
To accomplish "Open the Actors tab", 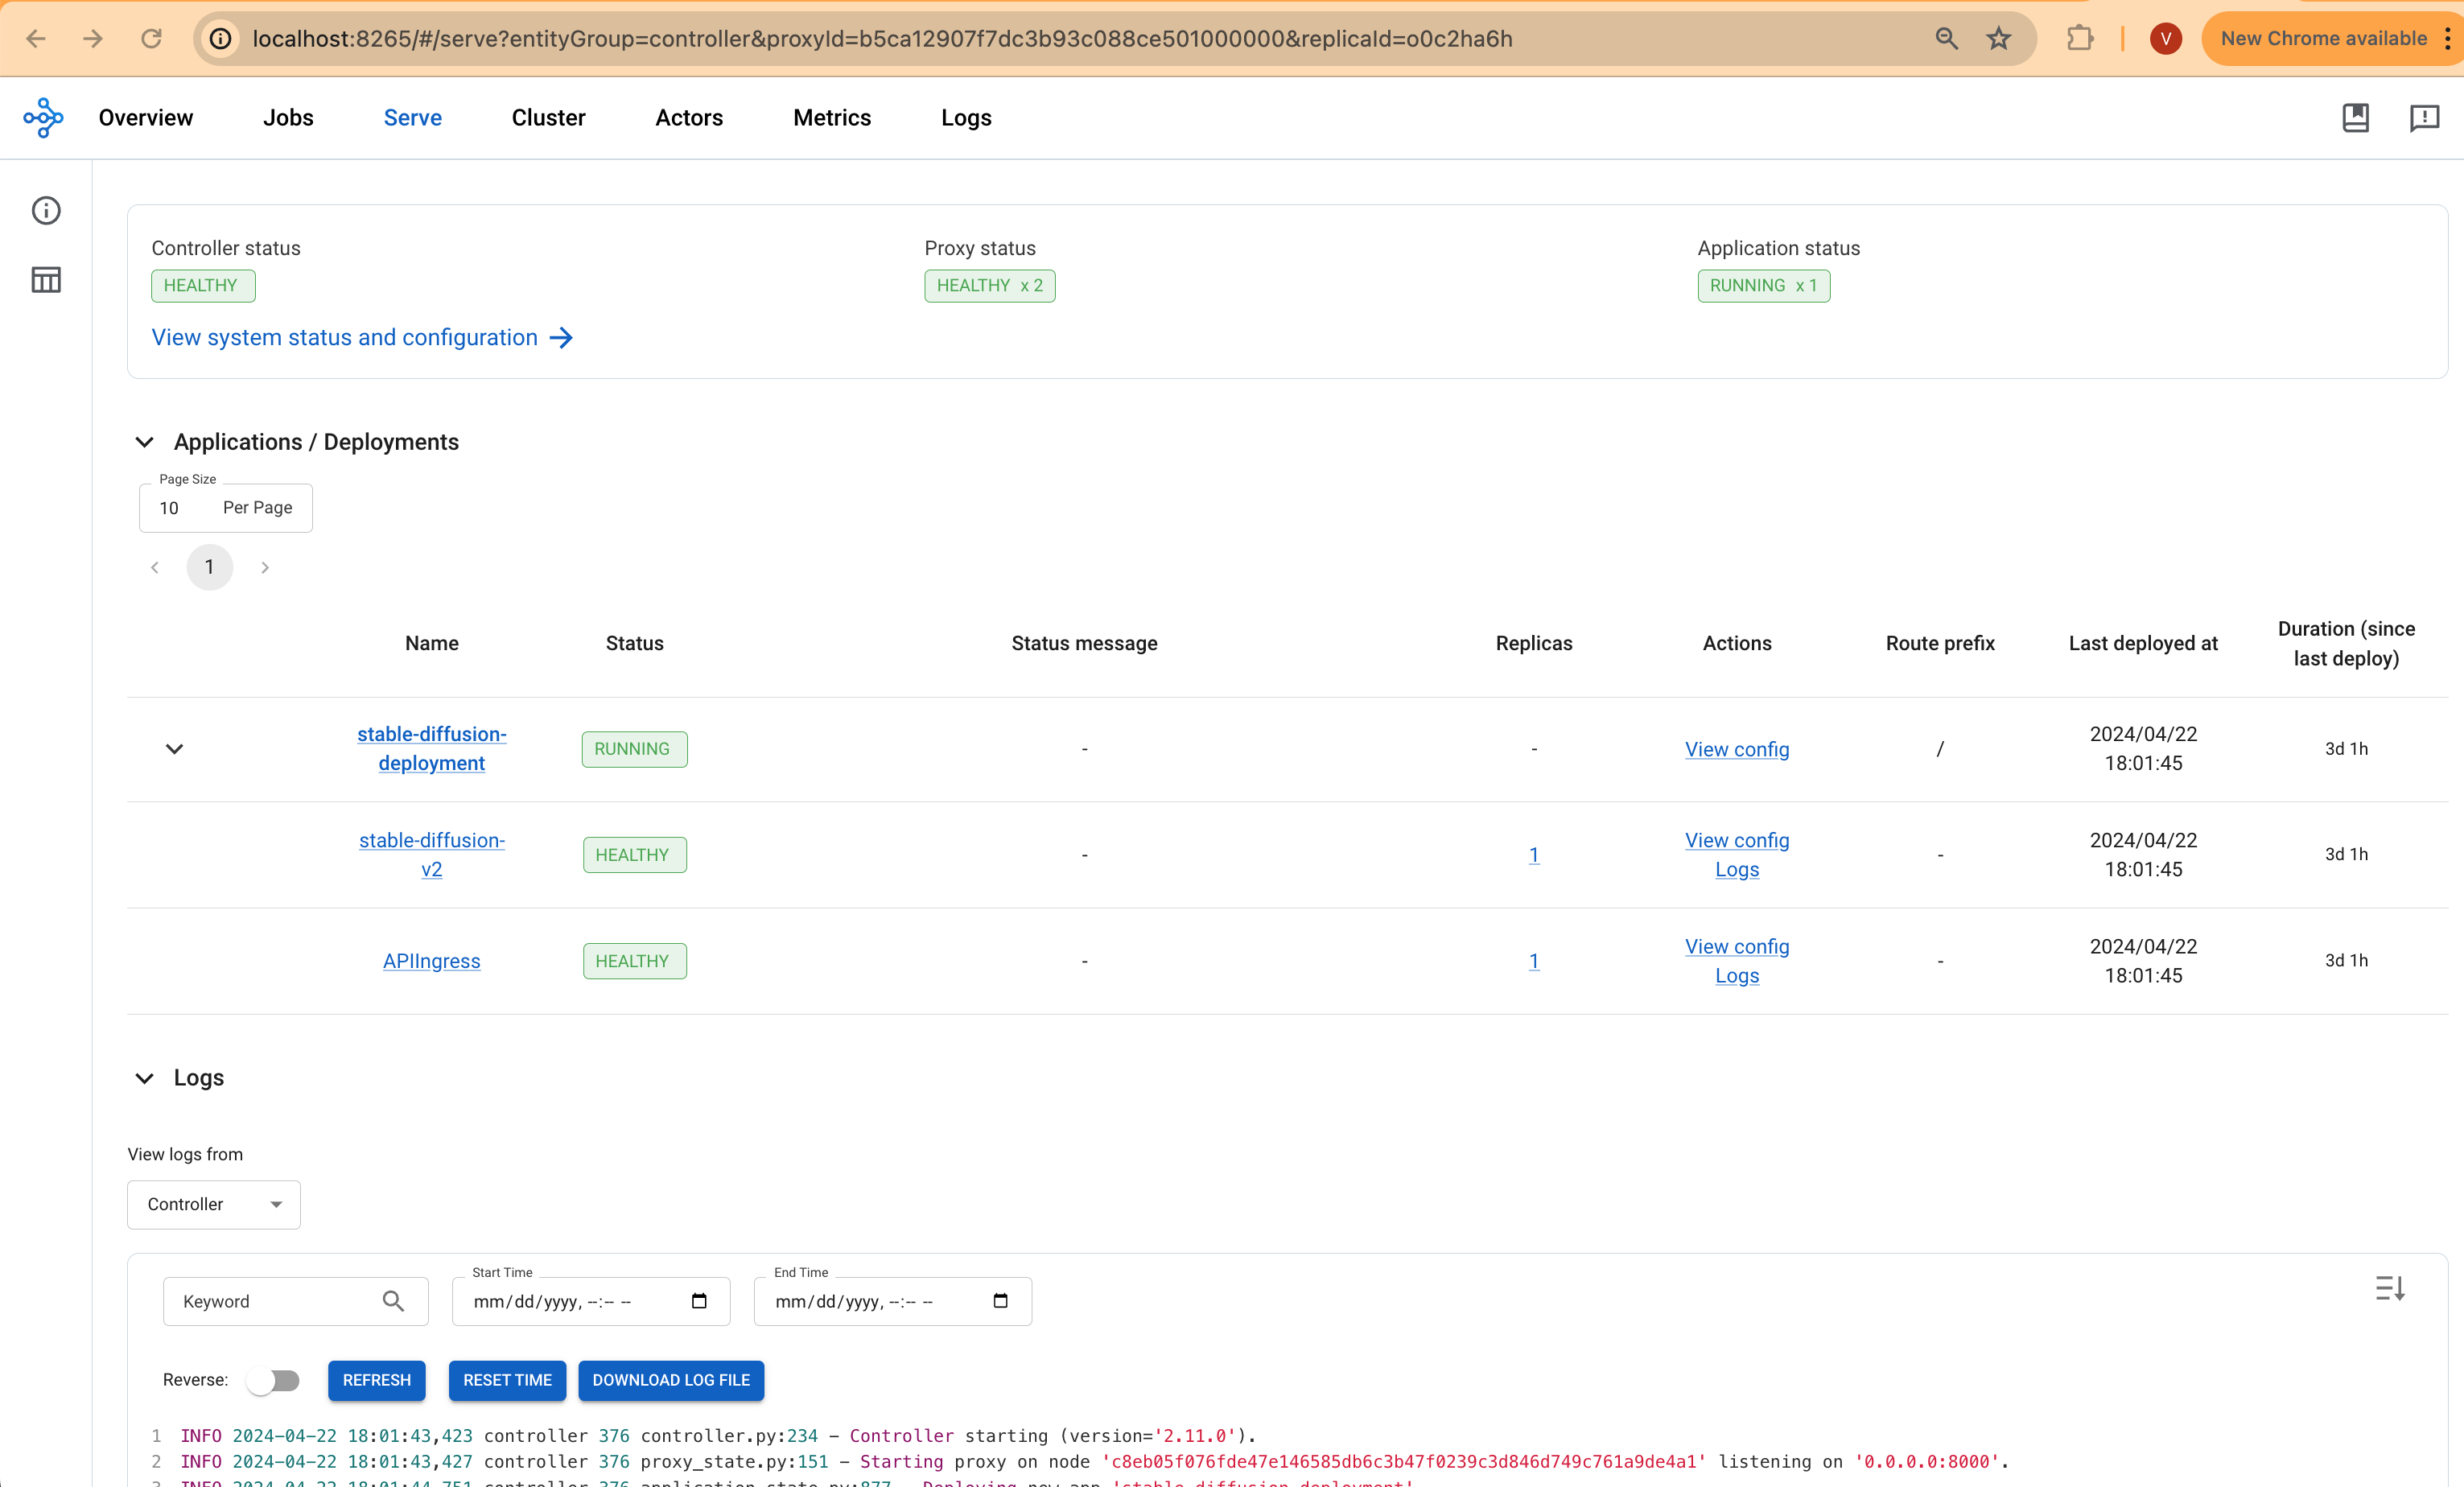I will point(689,117).
